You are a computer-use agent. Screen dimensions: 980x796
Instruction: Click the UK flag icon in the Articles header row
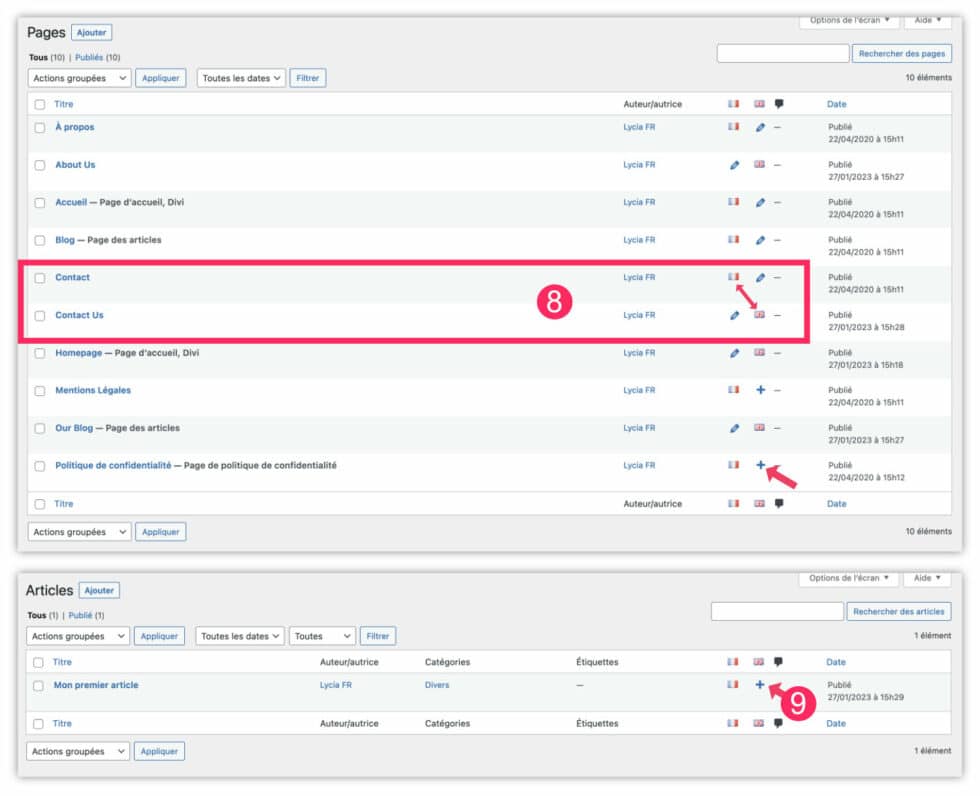tap(759, 661)
